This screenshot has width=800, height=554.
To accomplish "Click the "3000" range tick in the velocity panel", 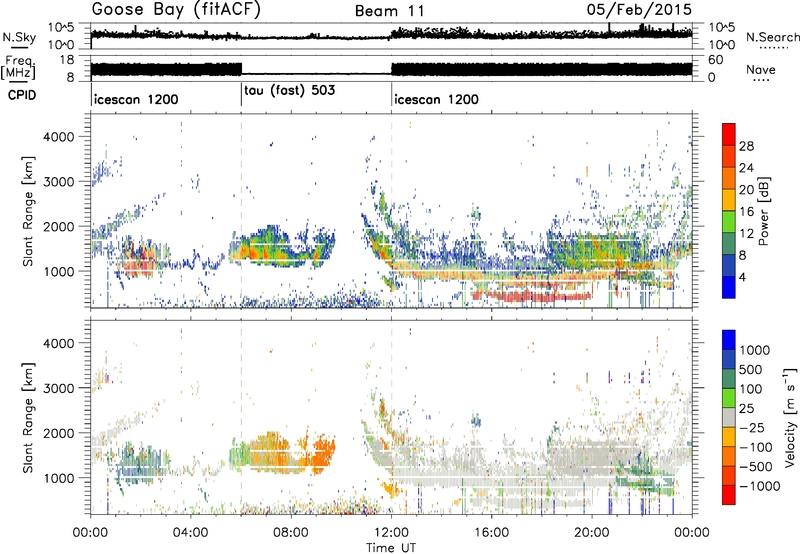I will coord(58,388).
